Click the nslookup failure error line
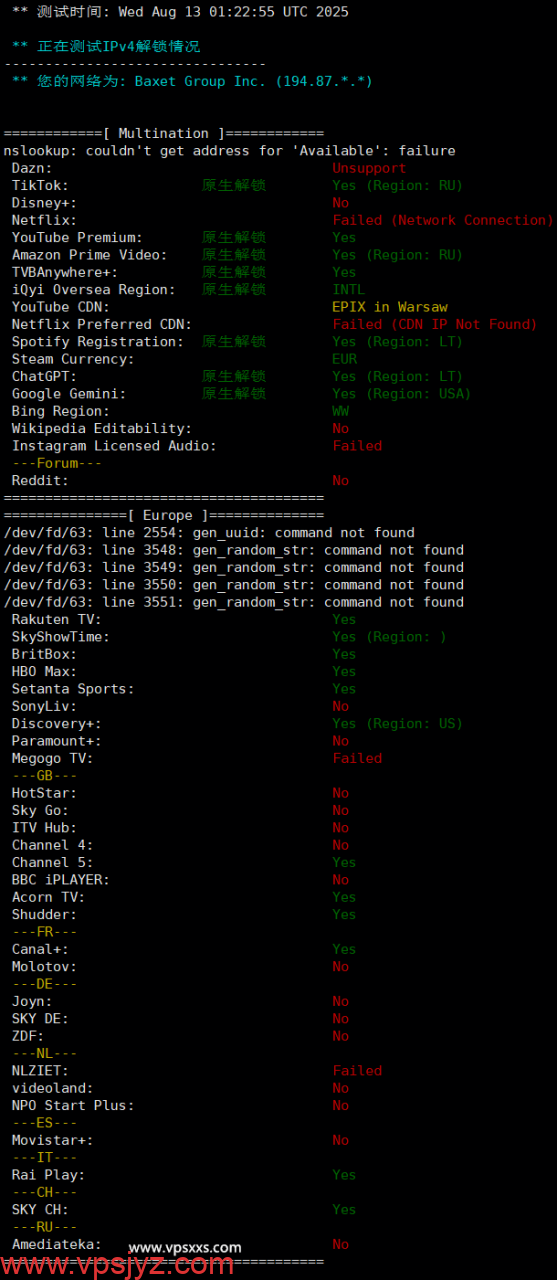Viewport: 557px width, 1280px height. pyautogui.click(x=230, y=151)
